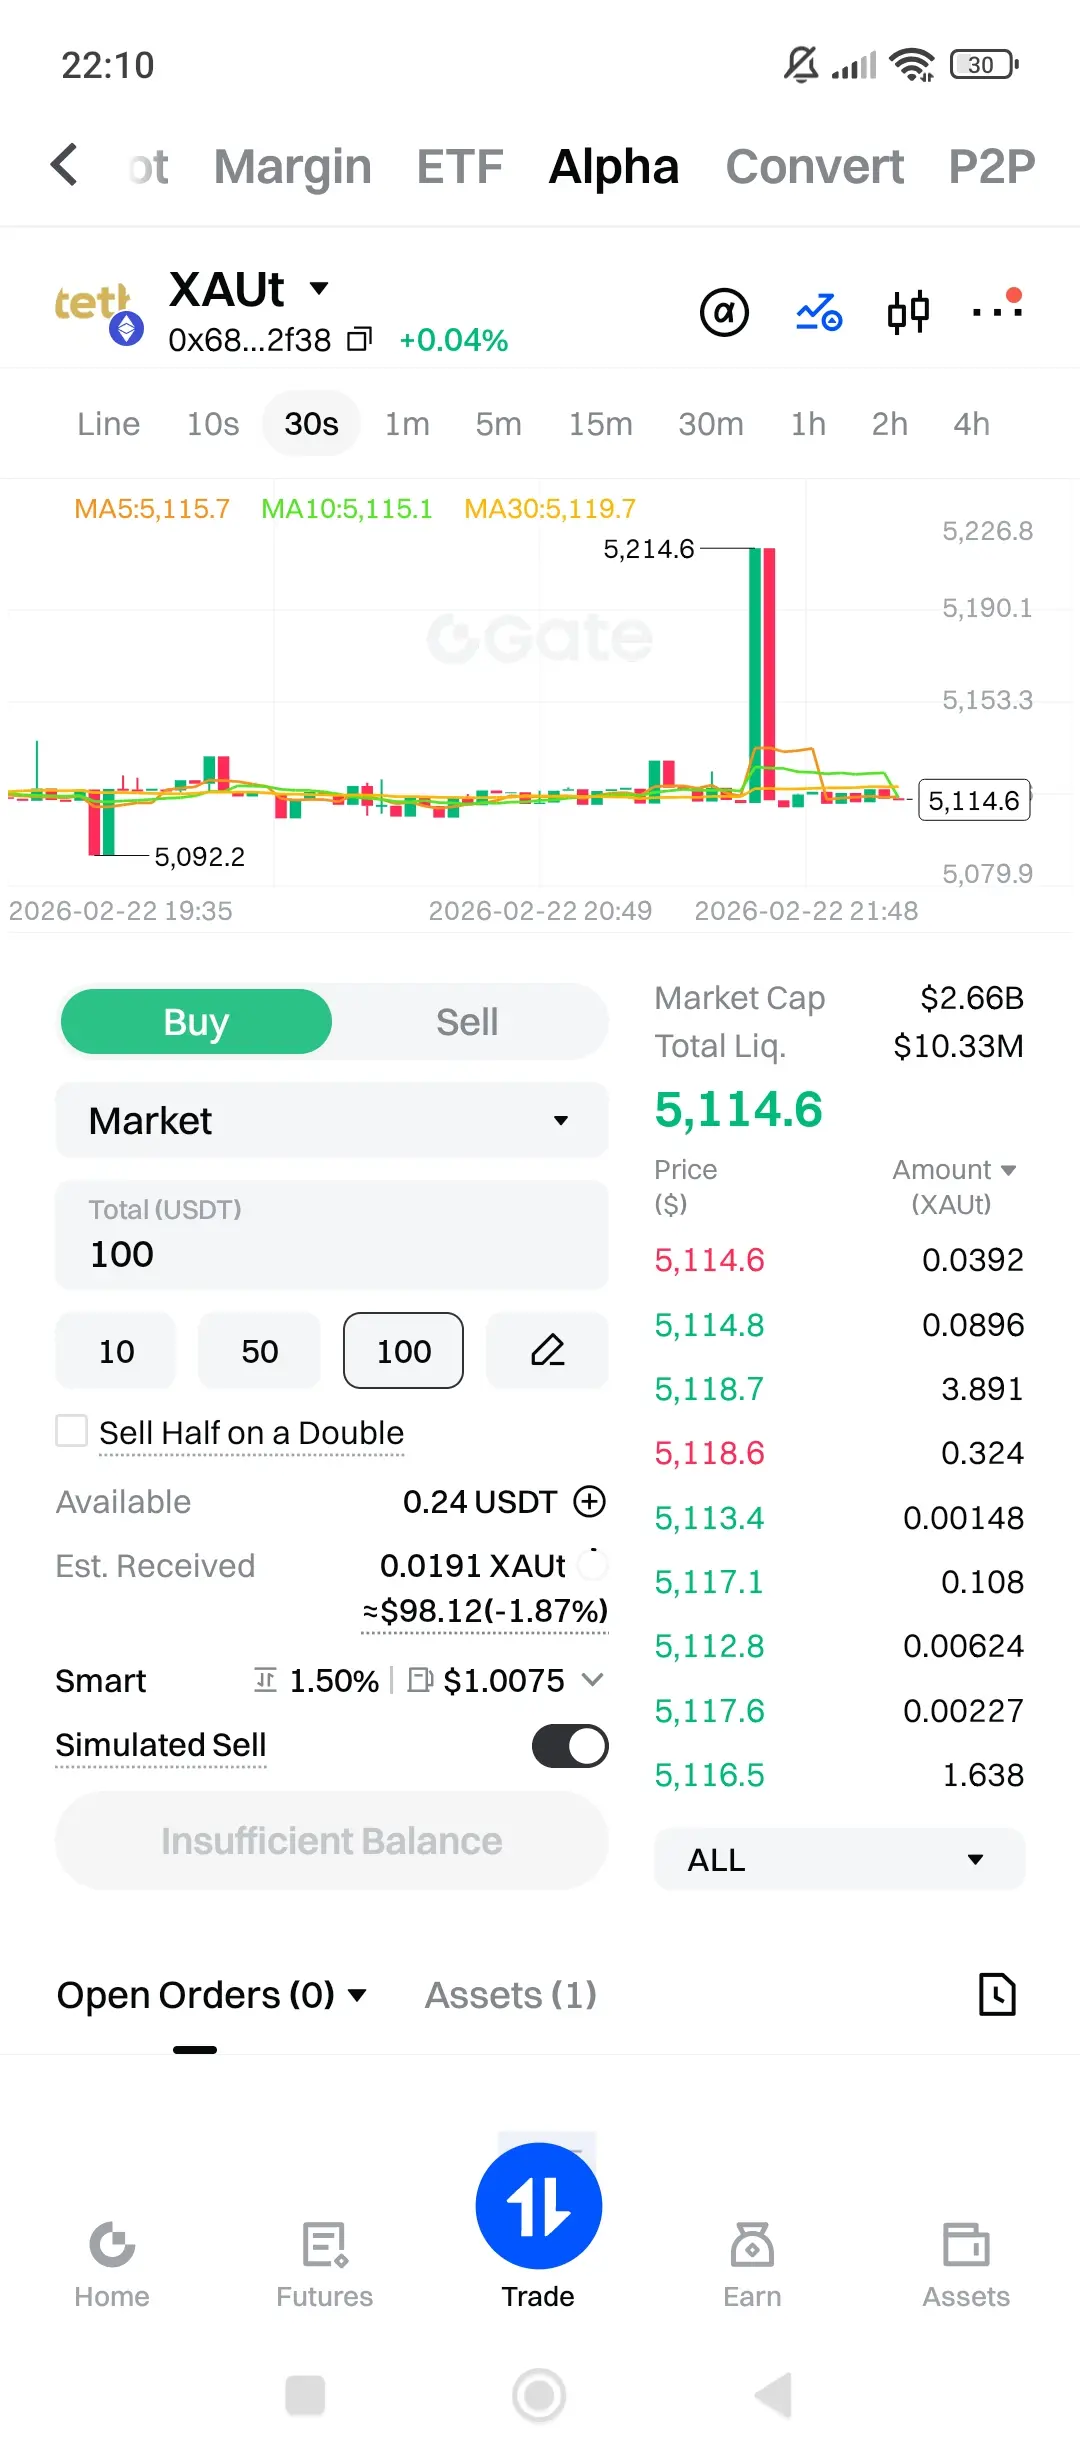
Task: Select the Alpha tab
Action: point(614,166)
